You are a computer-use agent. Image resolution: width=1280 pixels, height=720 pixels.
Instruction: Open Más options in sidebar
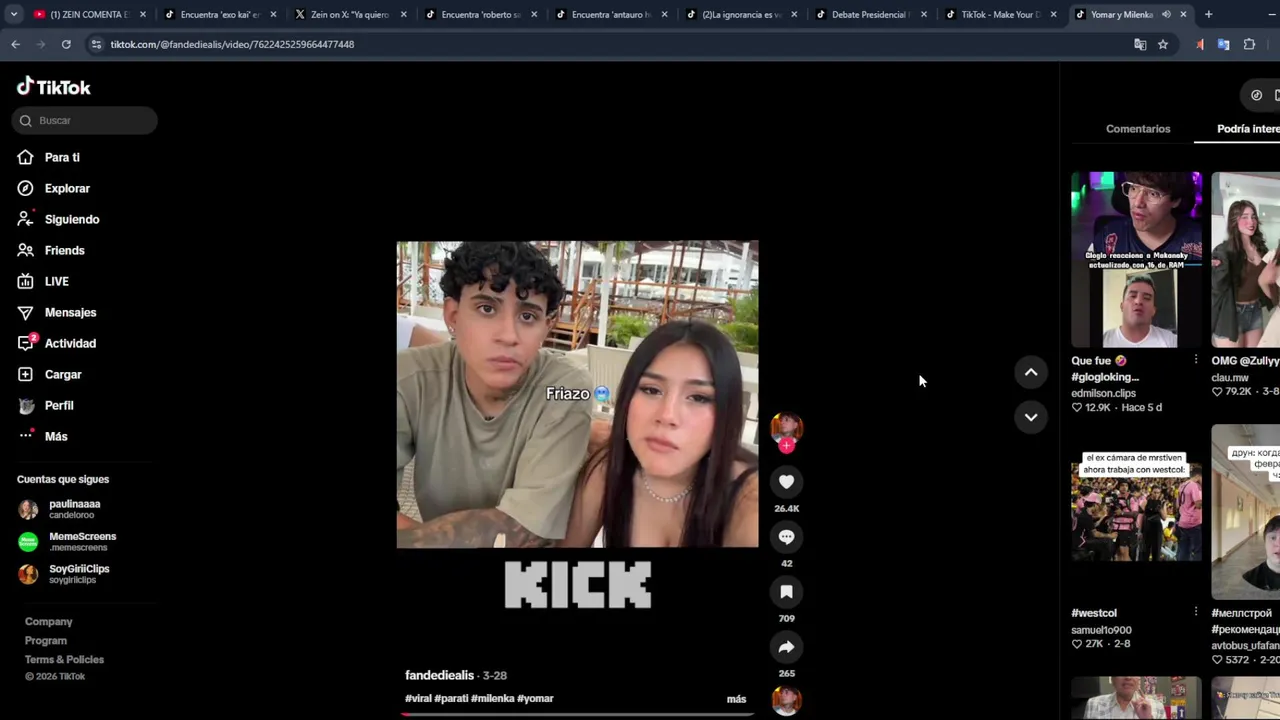pyautogui.click(x=56, y=436)
